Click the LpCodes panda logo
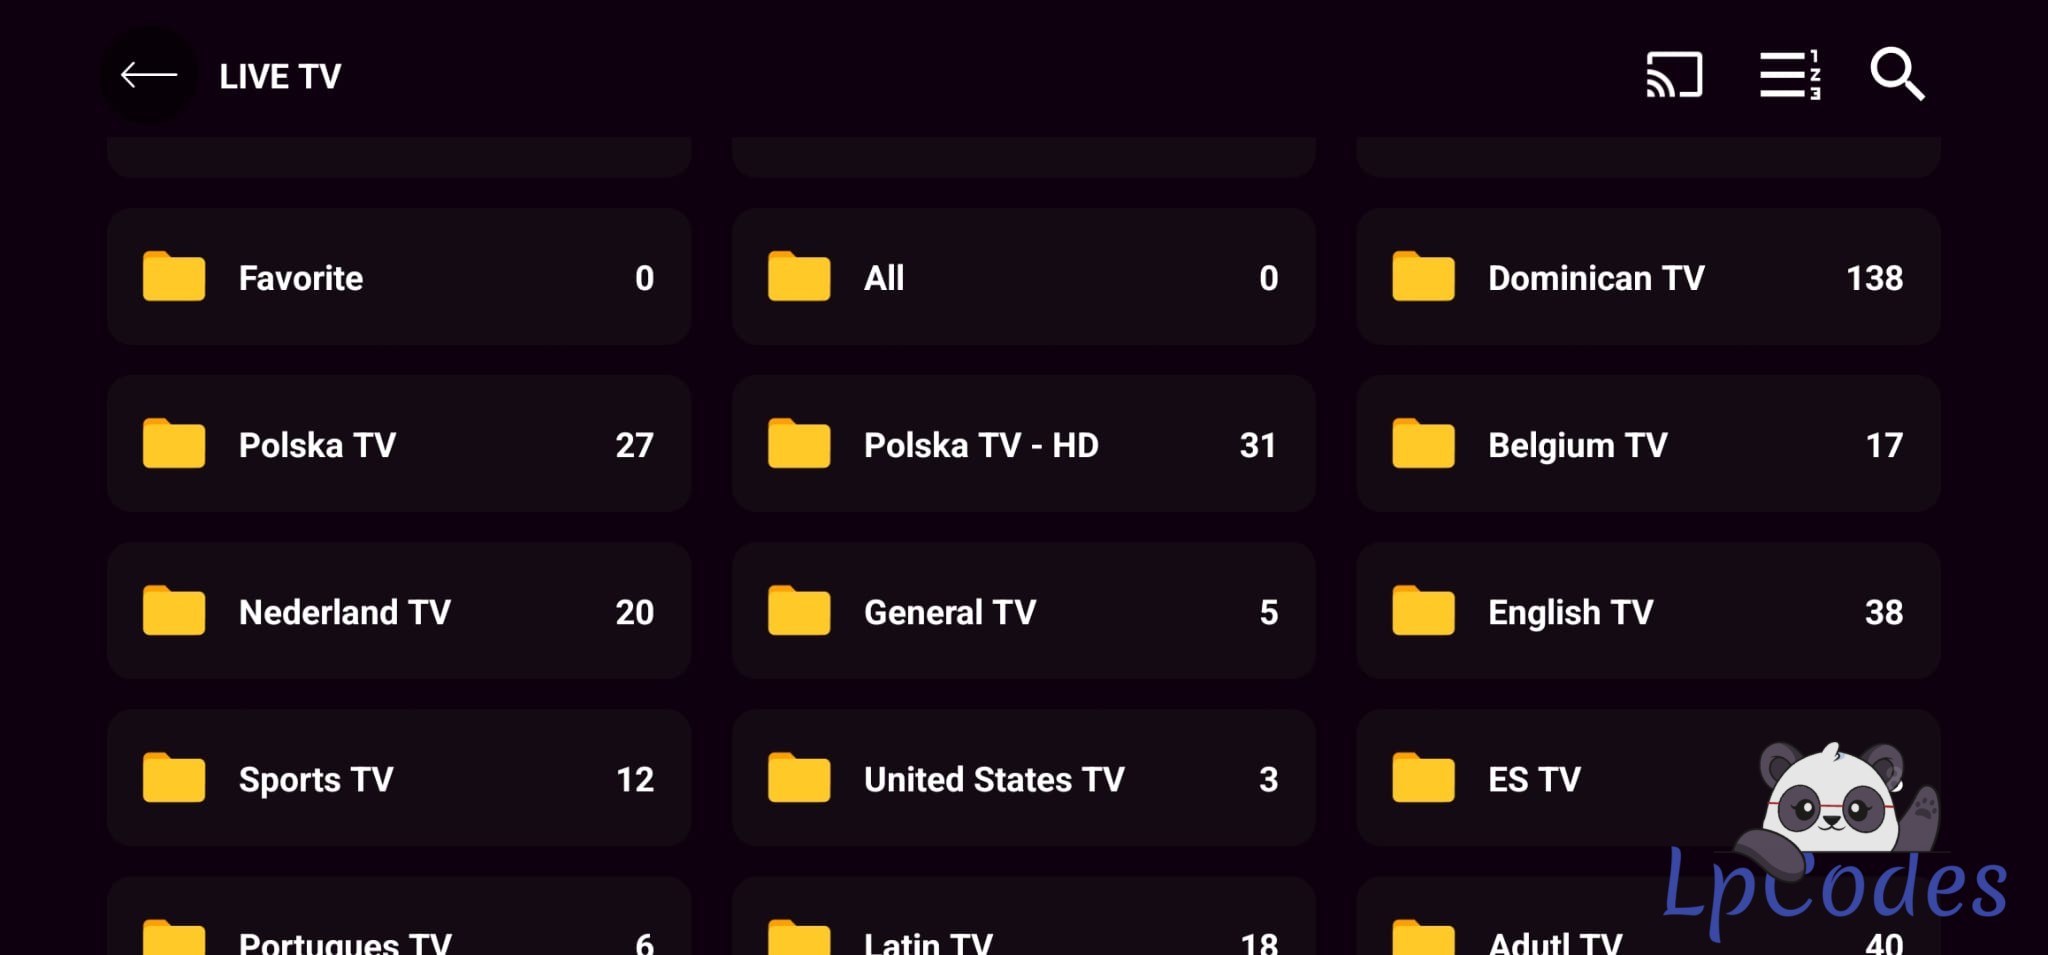 coord(1835,840)
